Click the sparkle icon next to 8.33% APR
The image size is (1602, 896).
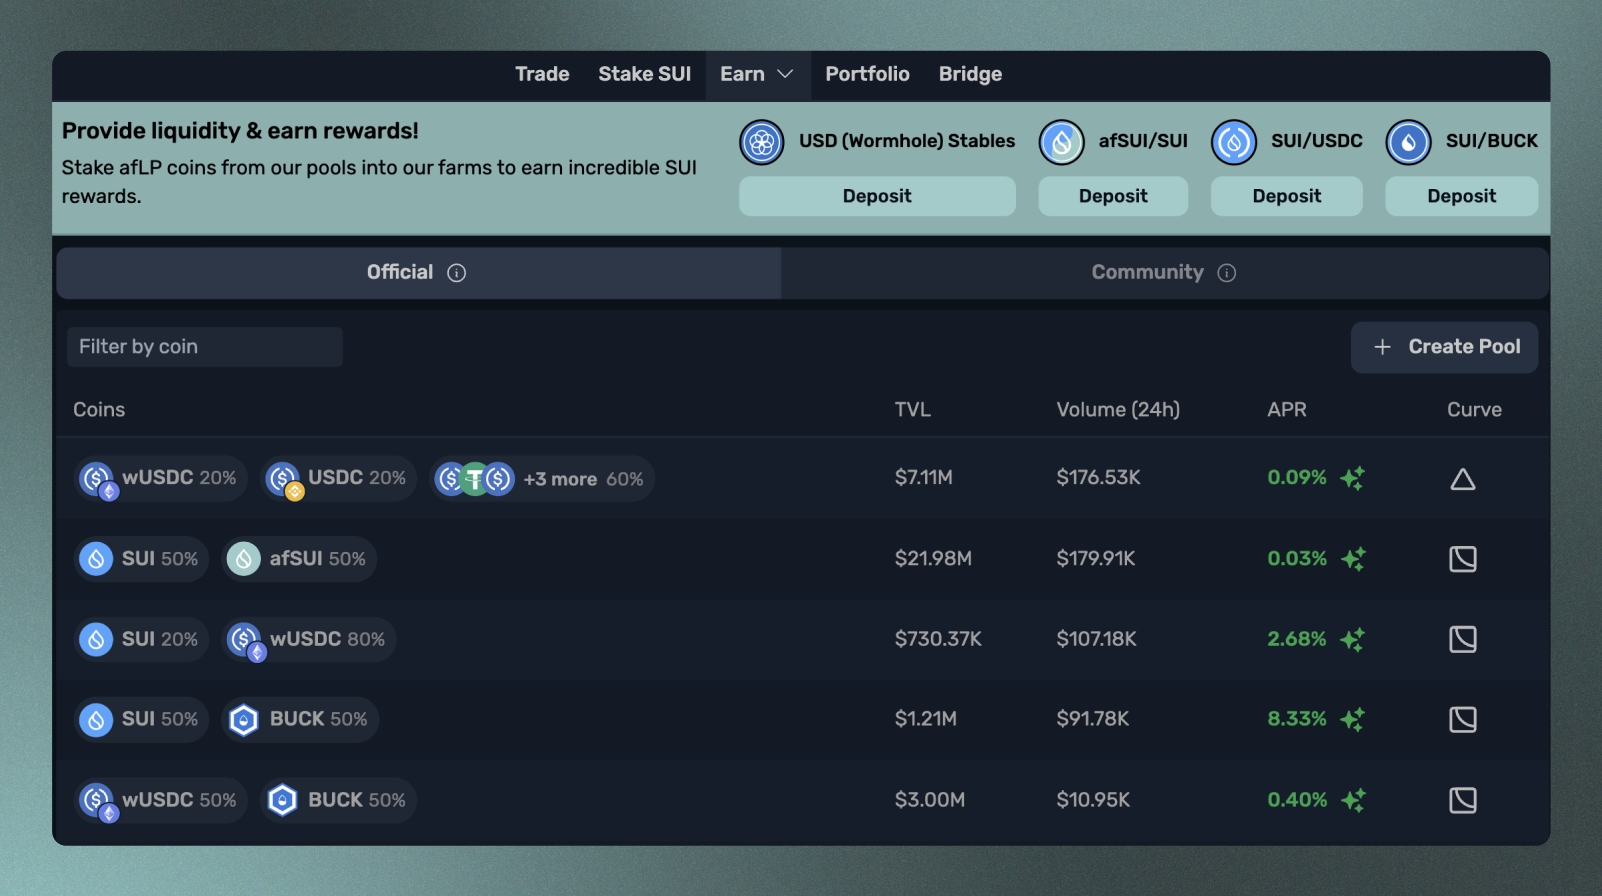[1352, 719]
